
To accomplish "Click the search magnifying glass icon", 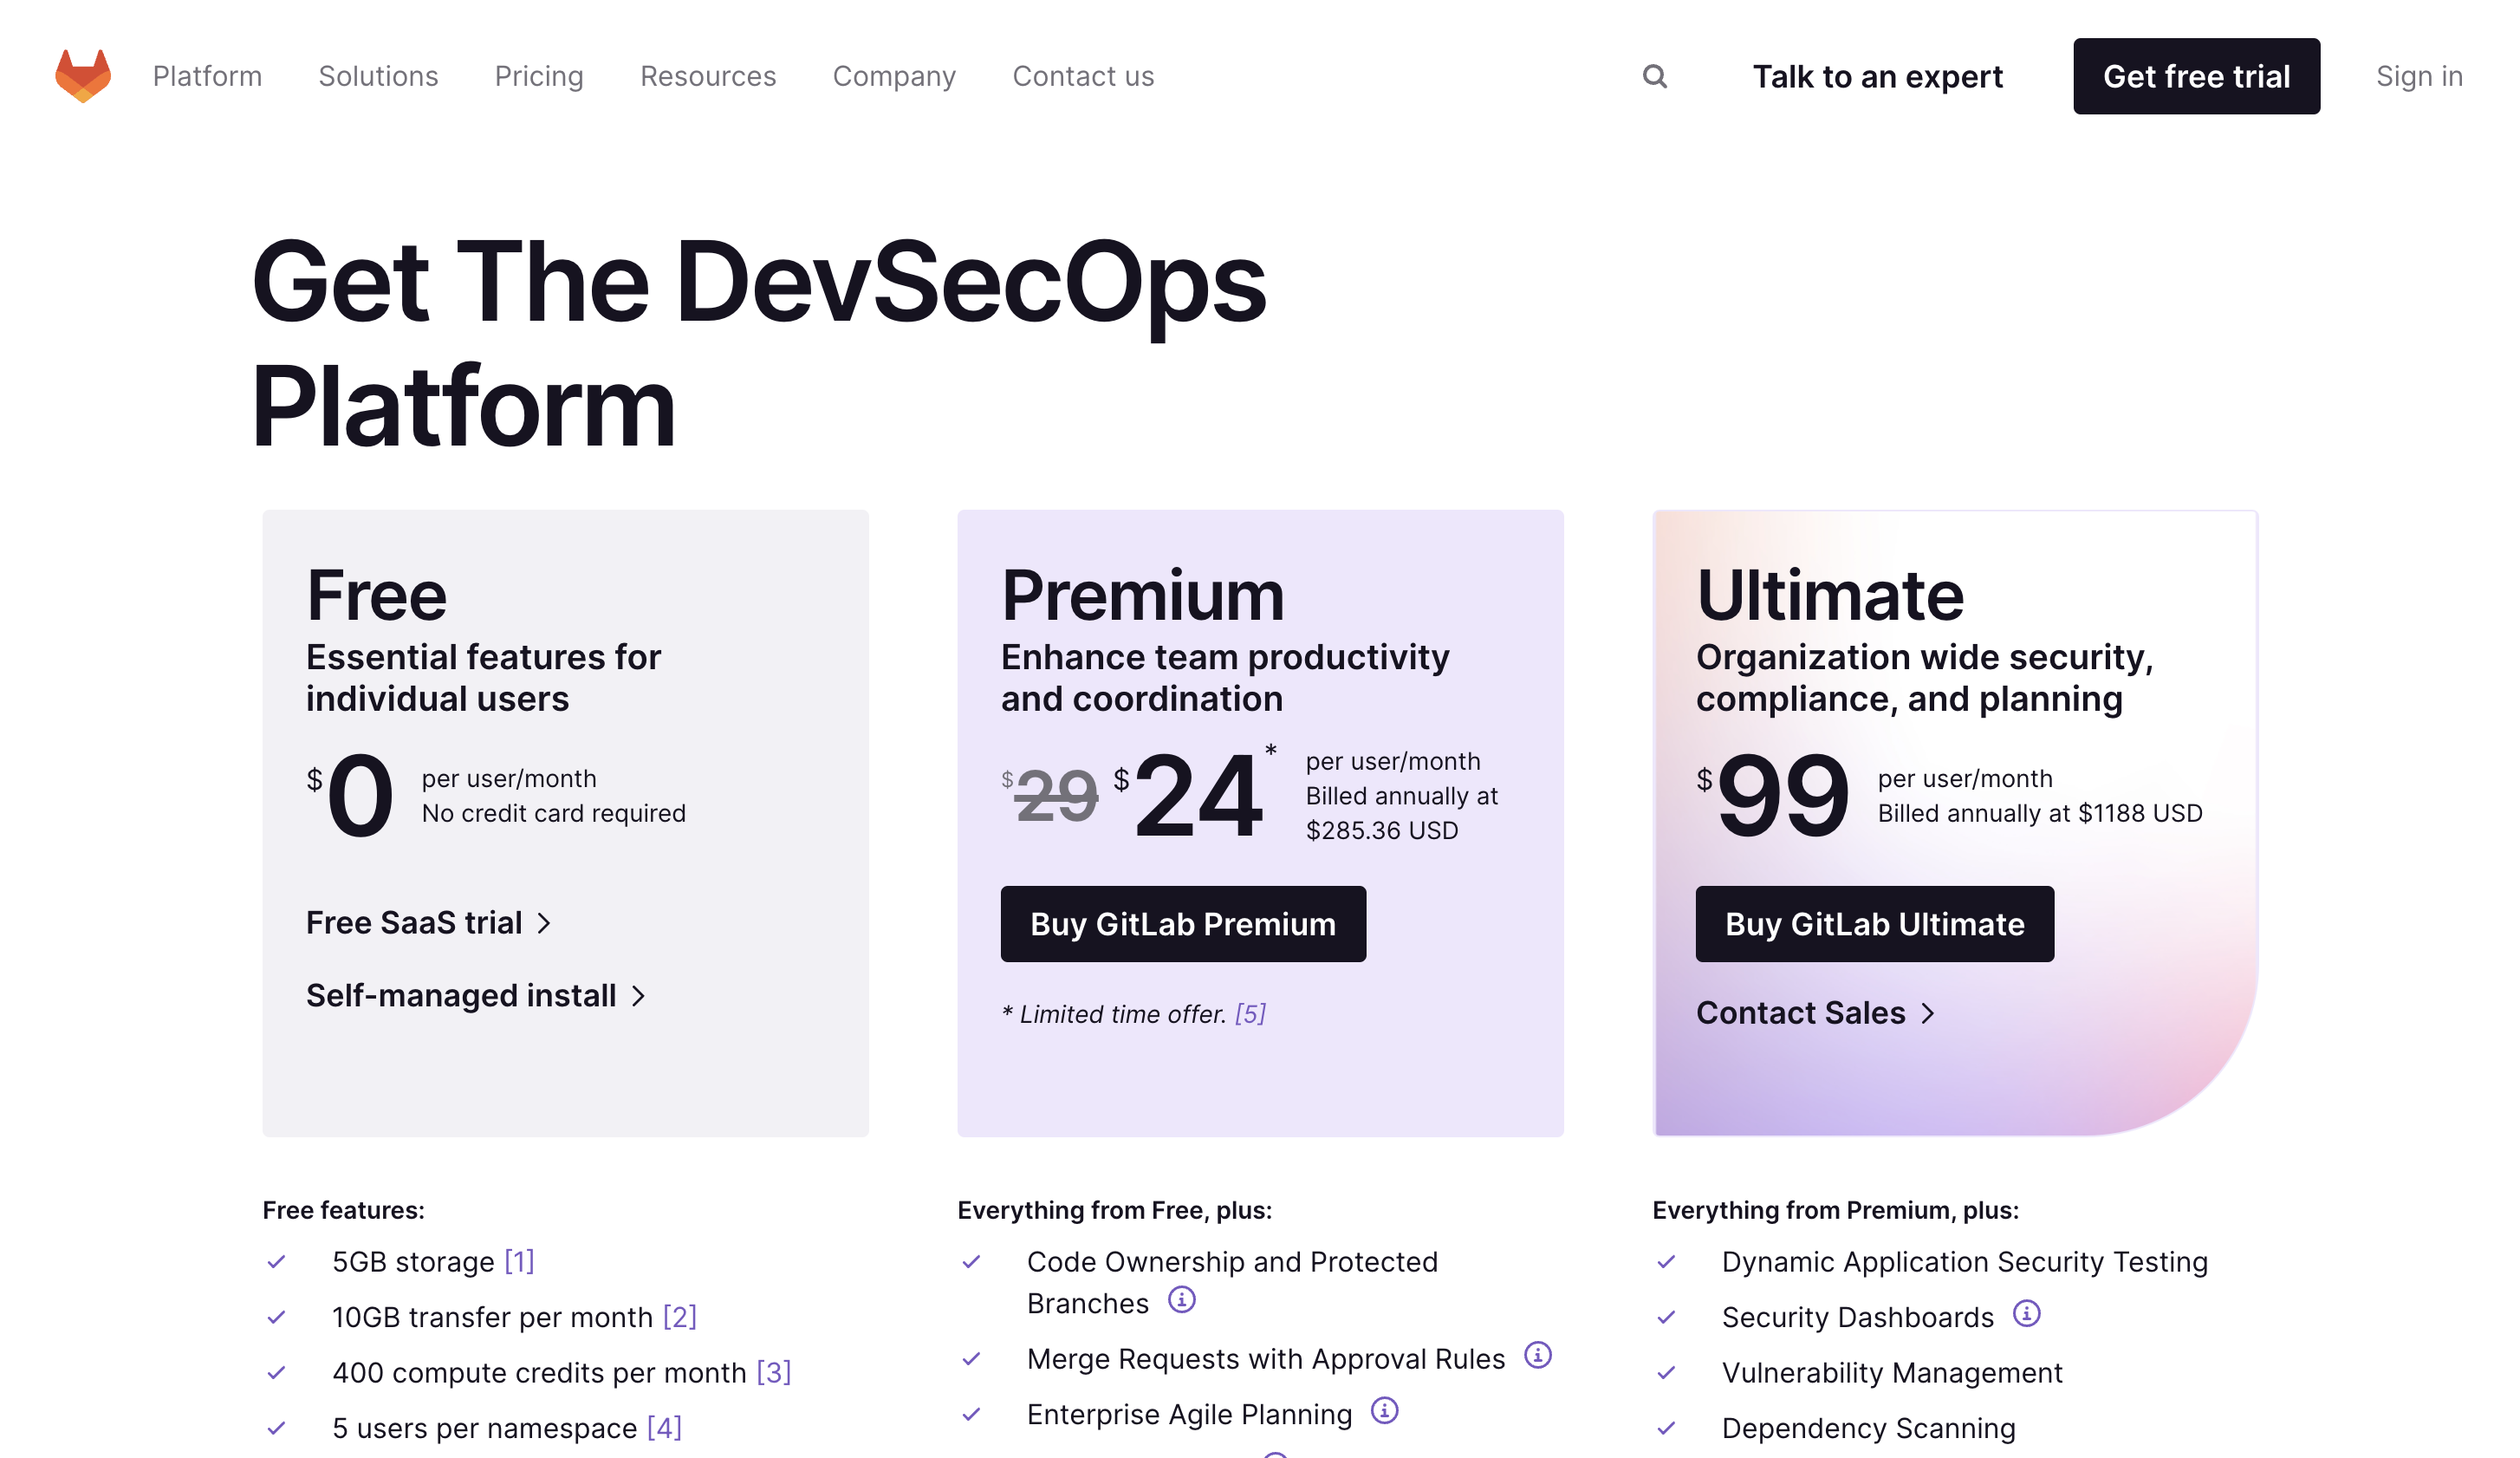I will (1653, 76).
